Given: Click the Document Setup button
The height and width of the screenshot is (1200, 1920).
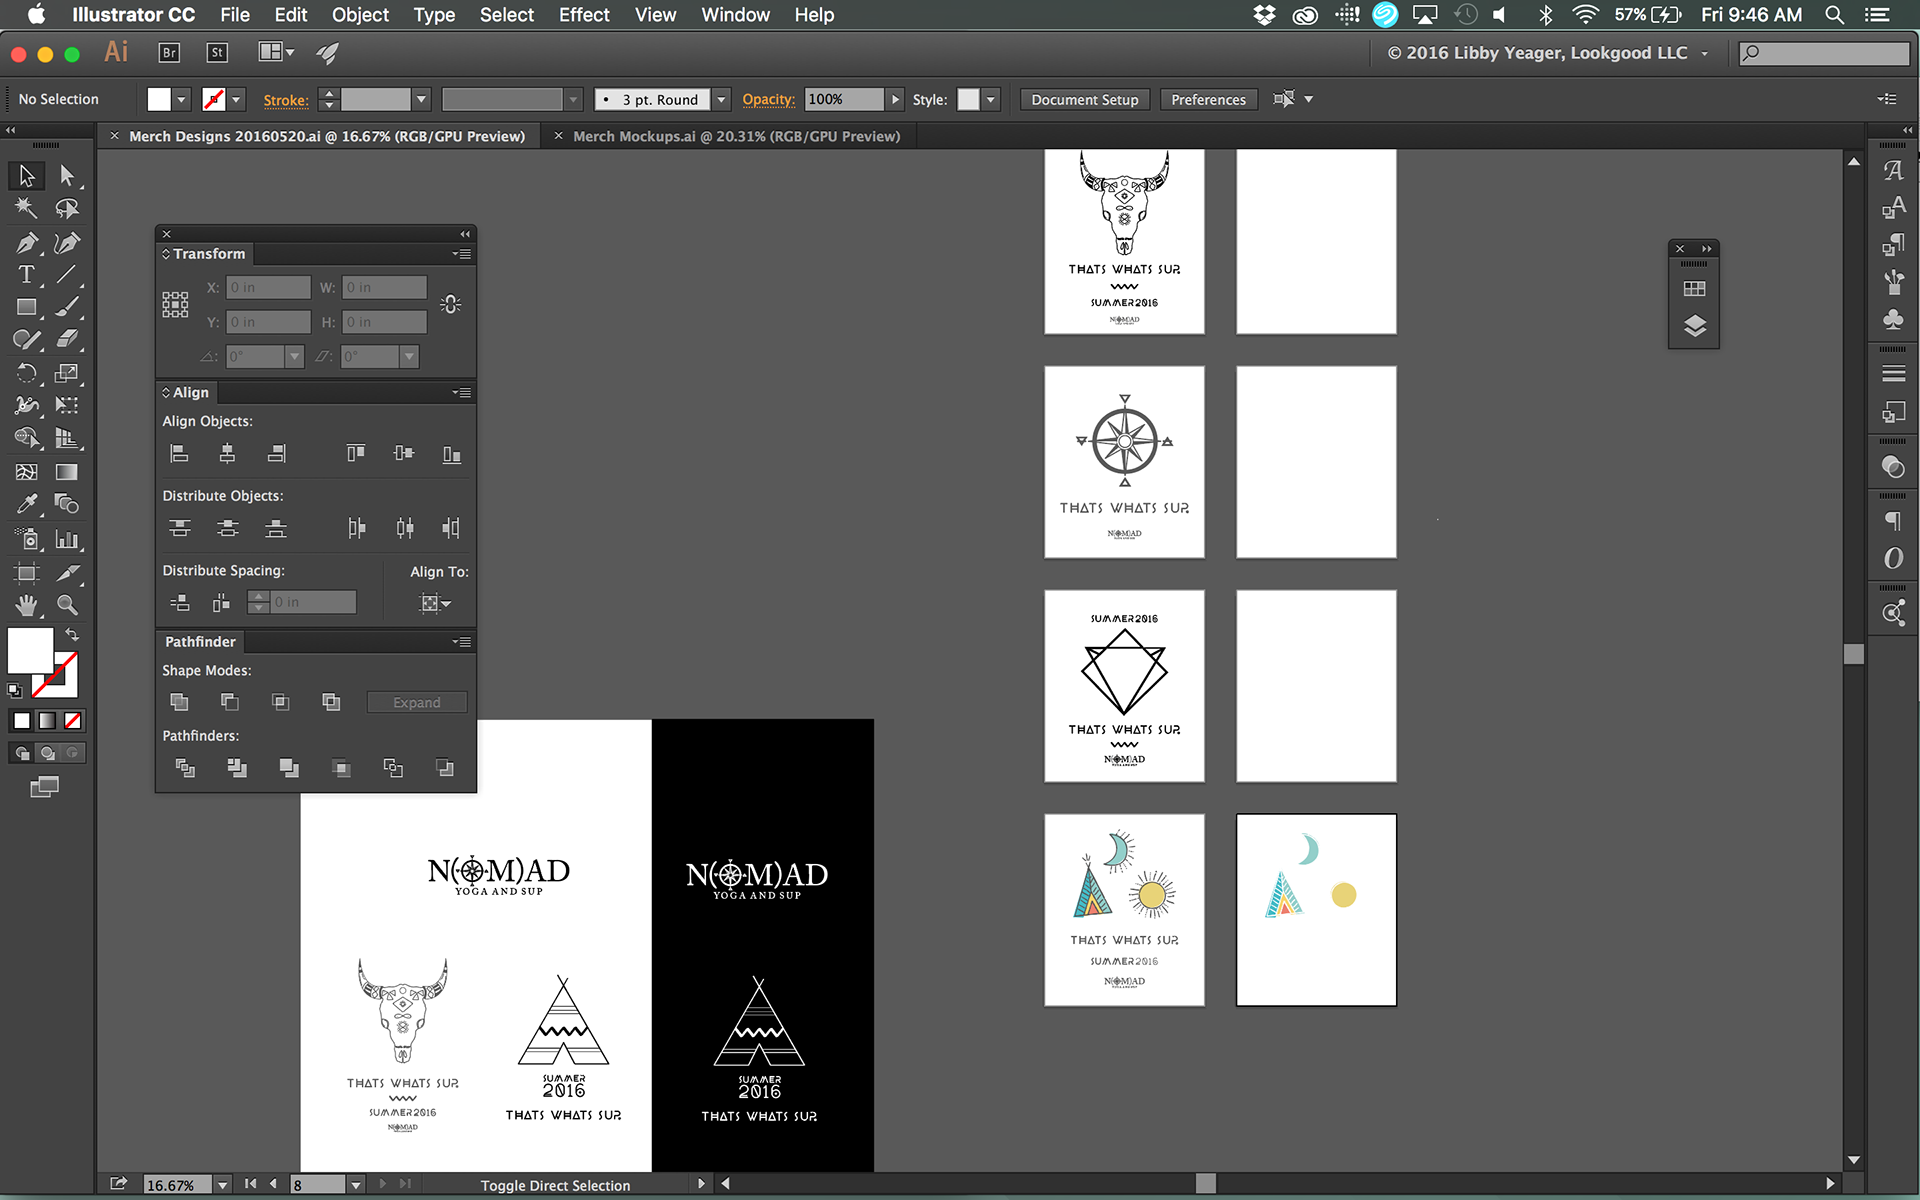Looking at the screenshot, I should (x=1084, y=99).
